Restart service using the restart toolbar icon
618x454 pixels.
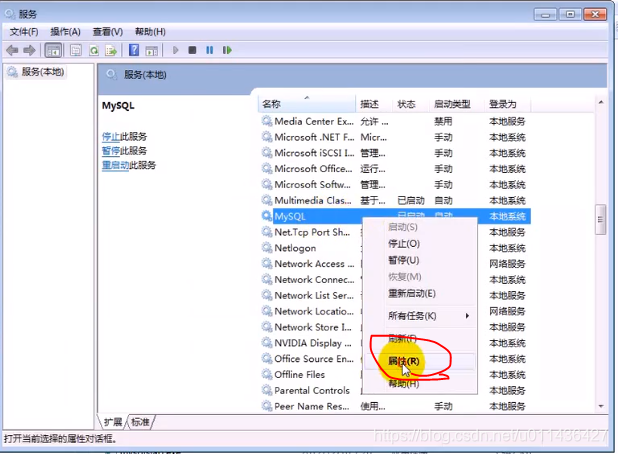[227, 50]
